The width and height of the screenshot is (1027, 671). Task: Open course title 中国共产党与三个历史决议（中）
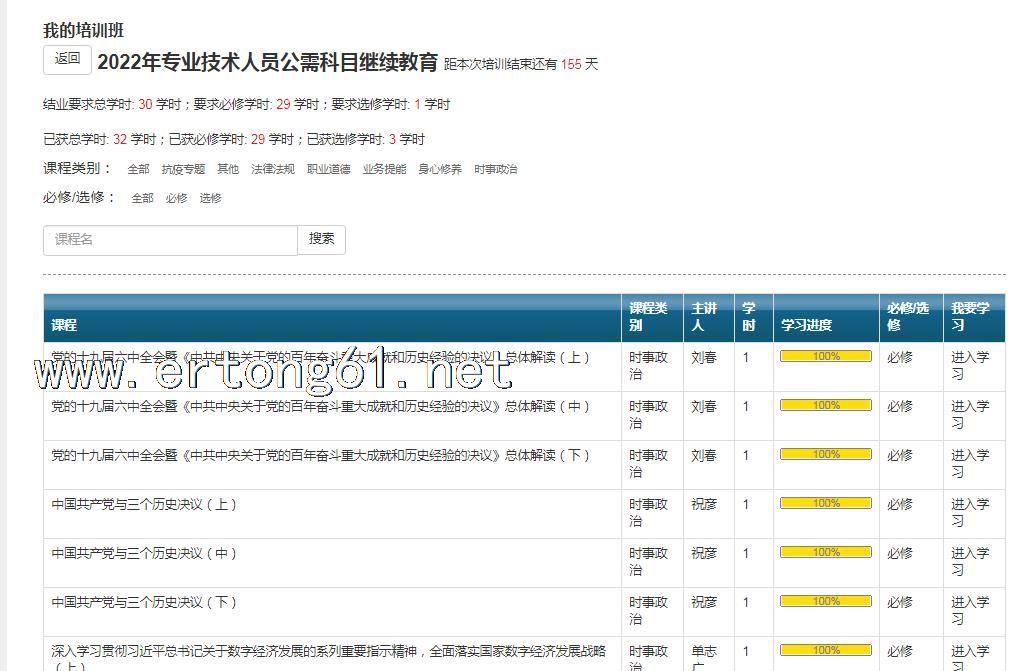(x=145, y=553)
